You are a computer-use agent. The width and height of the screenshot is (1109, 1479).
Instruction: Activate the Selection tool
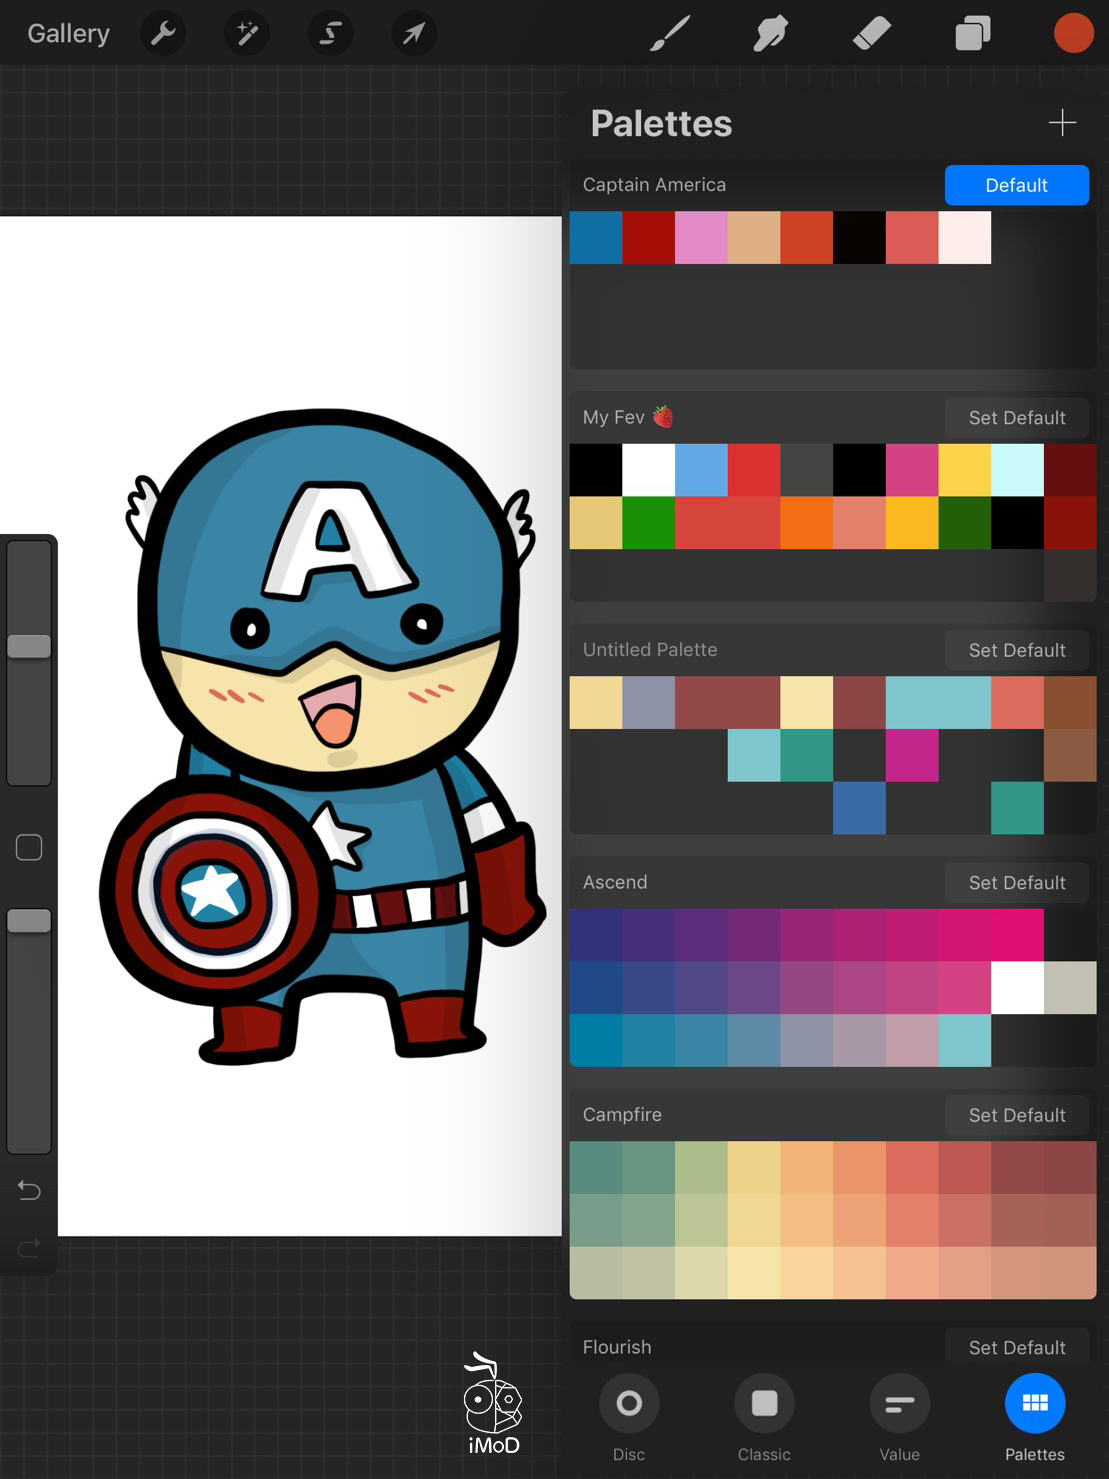pos(329,34)
